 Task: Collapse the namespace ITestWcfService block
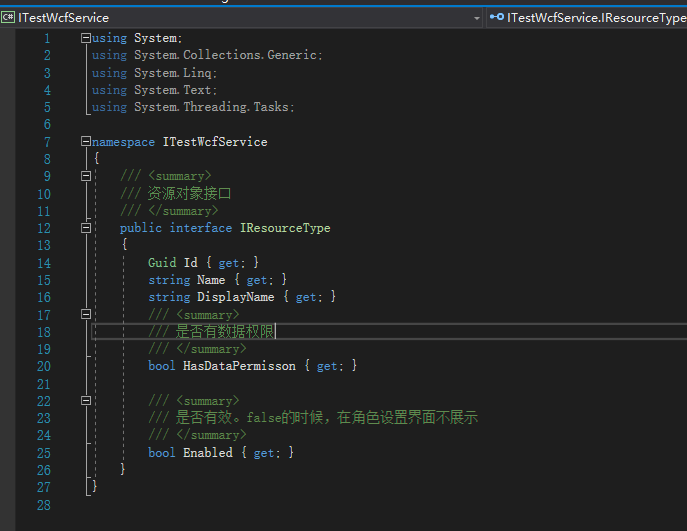[86, 142]
